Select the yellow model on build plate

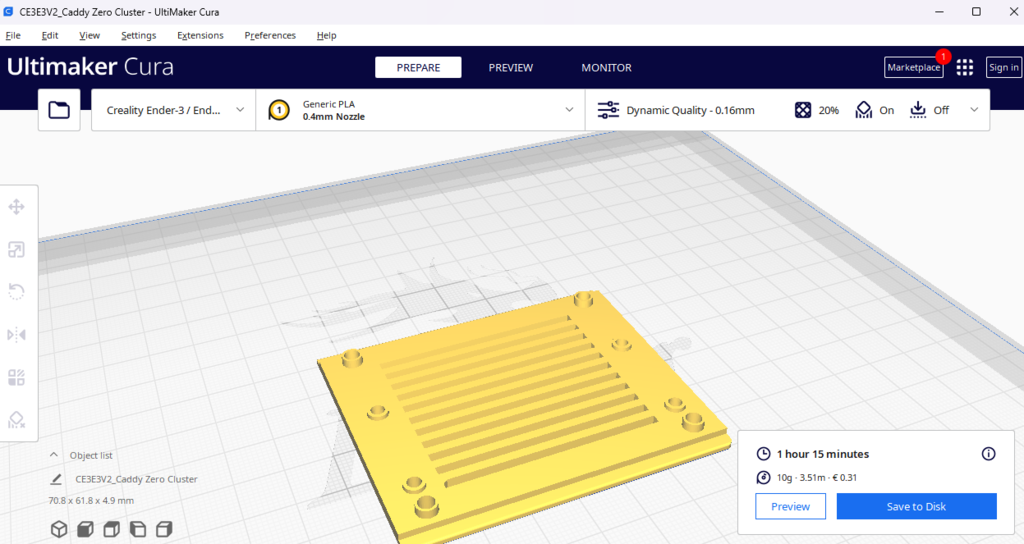(x=522, y=418)
